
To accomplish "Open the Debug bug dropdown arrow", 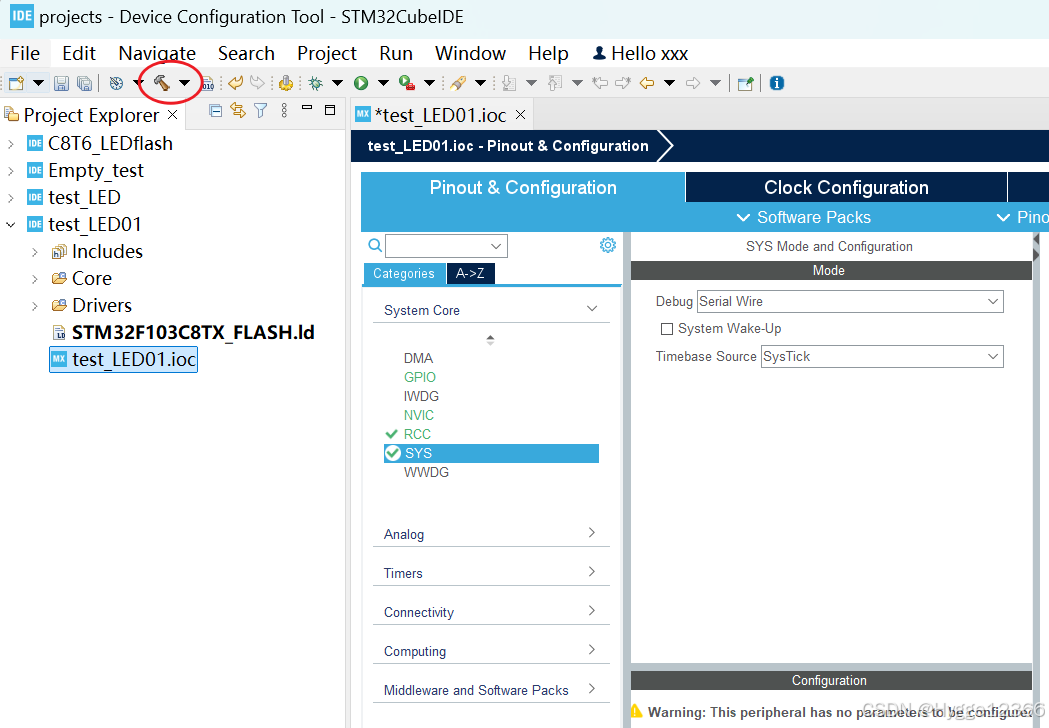I will pos(338,83).
